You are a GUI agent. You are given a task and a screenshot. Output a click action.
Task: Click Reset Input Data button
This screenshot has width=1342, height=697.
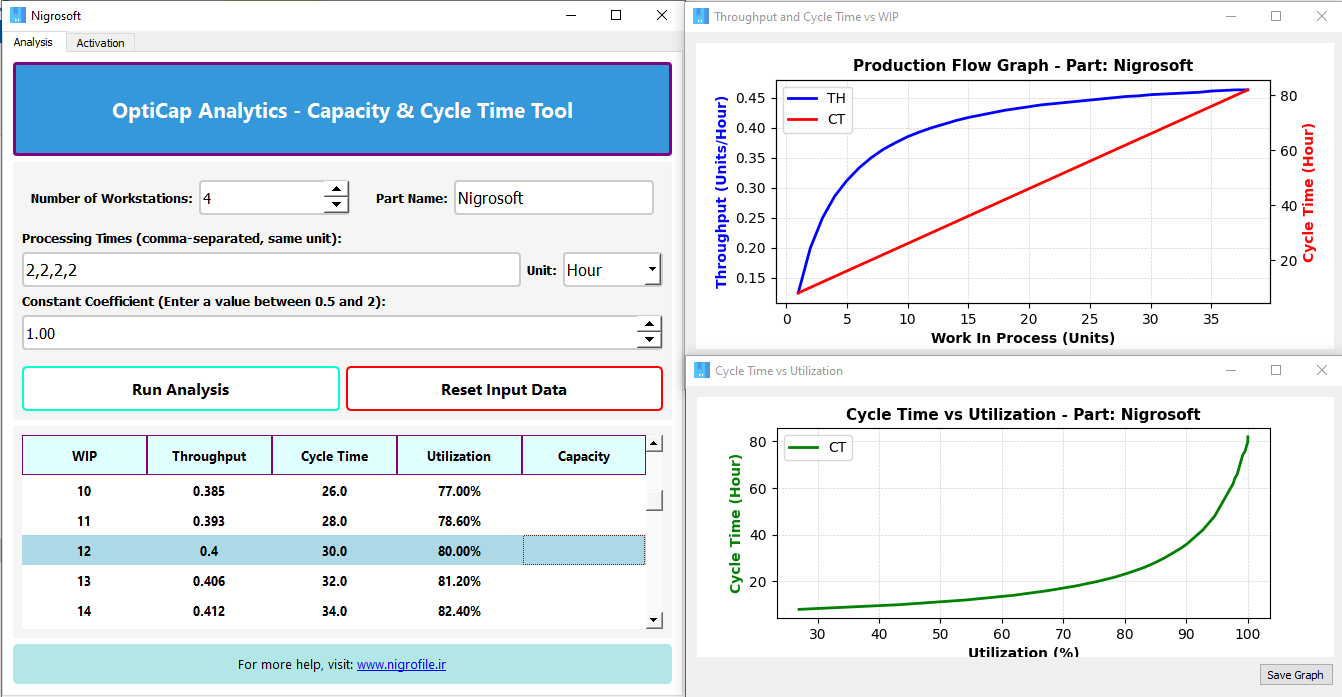pyautogui.click(x=504, y=389)
